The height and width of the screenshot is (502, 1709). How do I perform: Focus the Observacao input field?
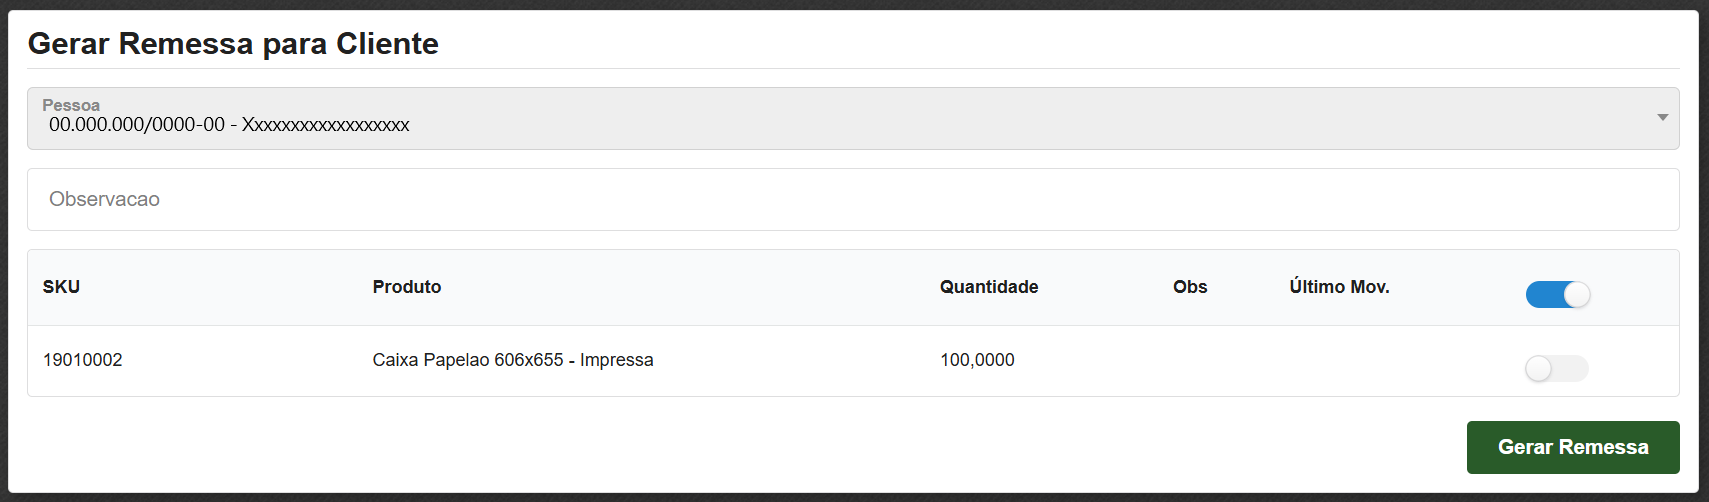click(852, 199)
